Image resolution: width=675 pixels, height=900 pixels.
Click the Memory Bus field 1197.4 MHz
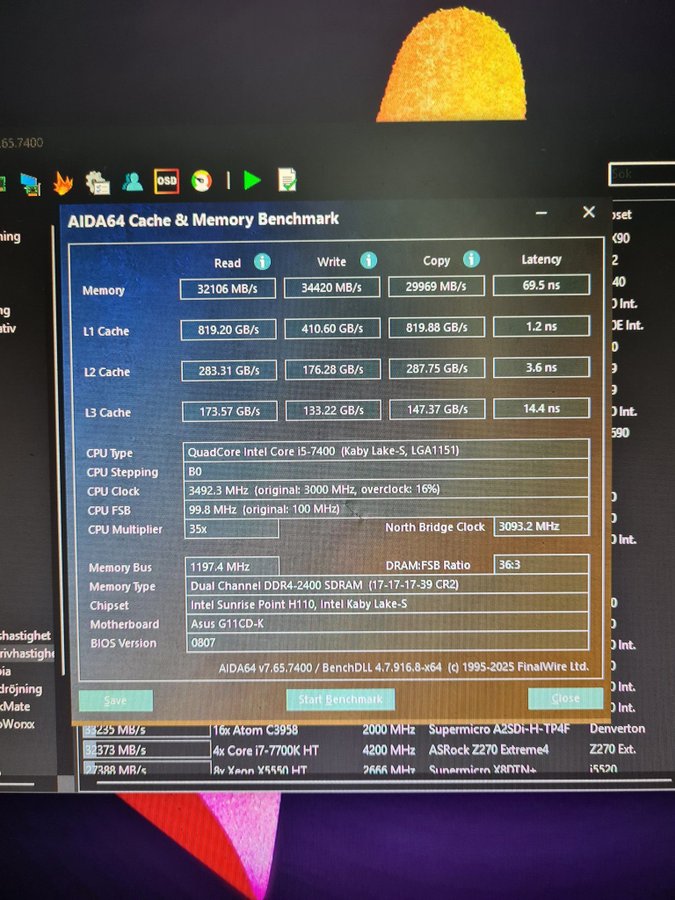(x=232, y=567)
